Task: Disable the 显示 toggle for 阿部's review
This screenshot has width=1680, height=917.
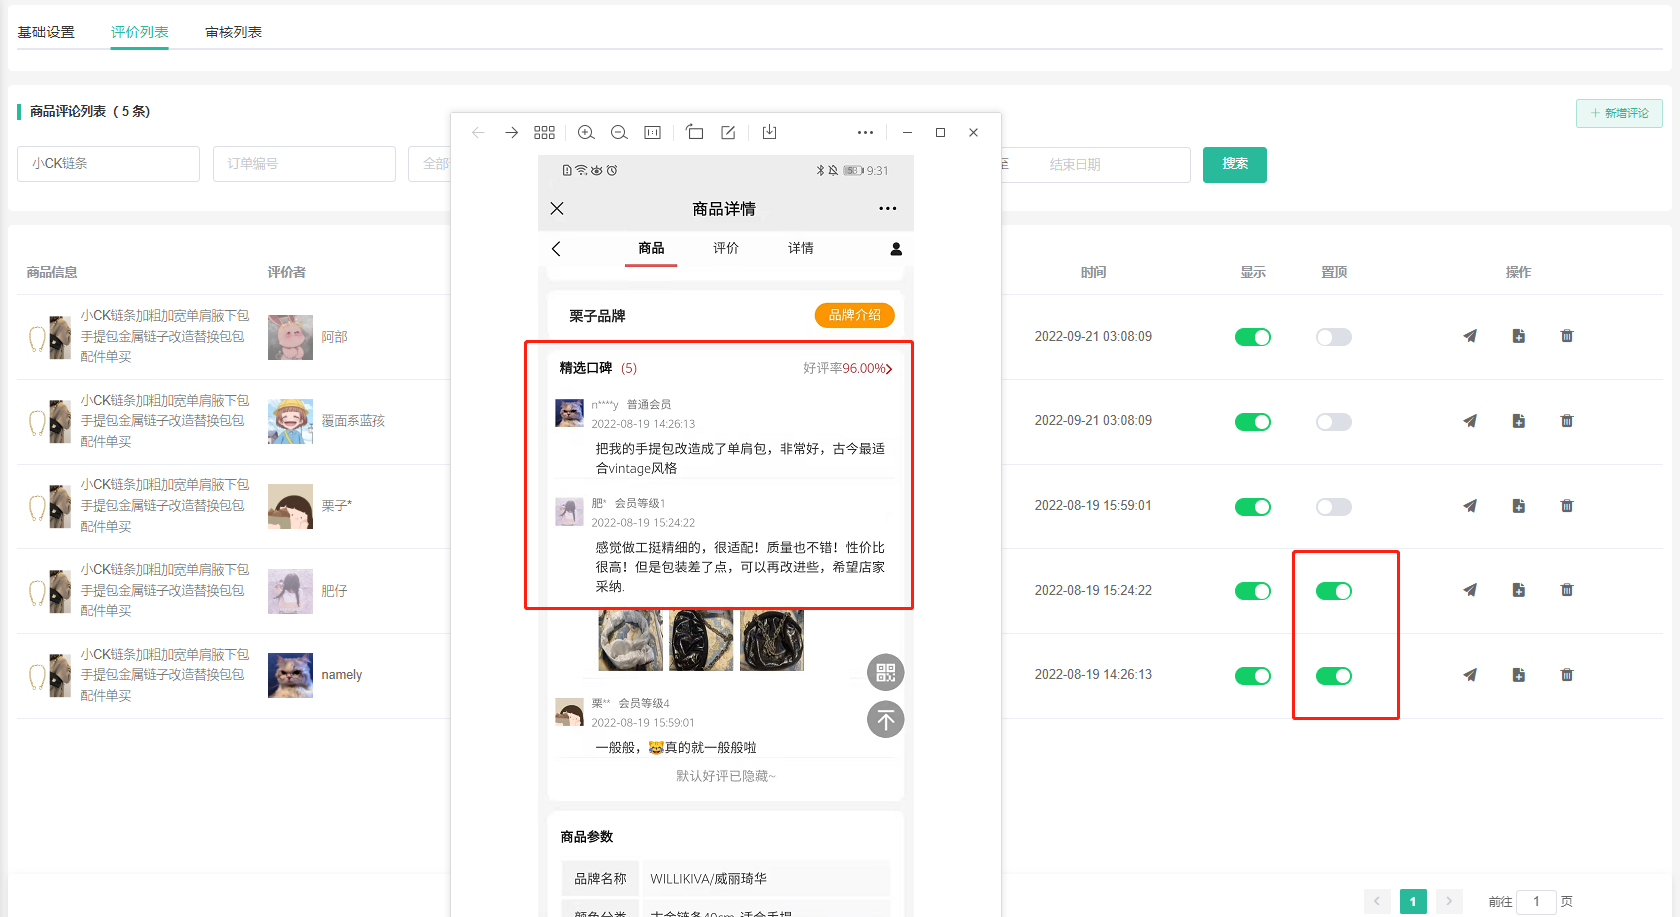Action: [1252, 337]
